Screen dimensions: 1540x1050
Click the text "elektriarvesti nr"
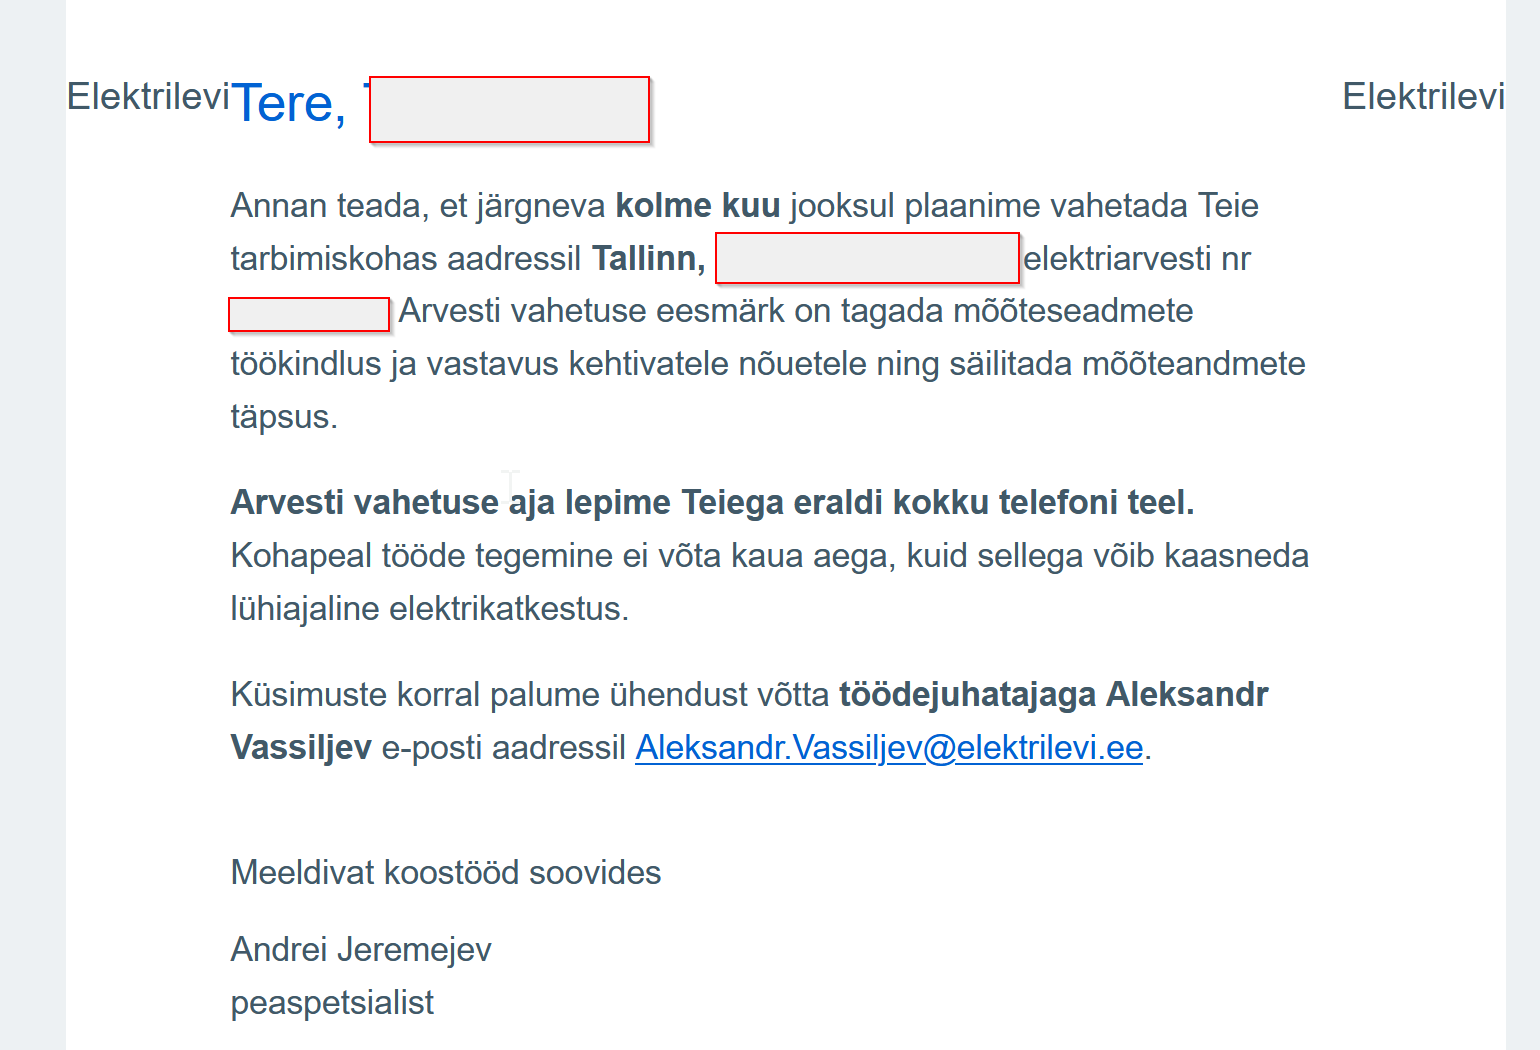(1137, 258)
